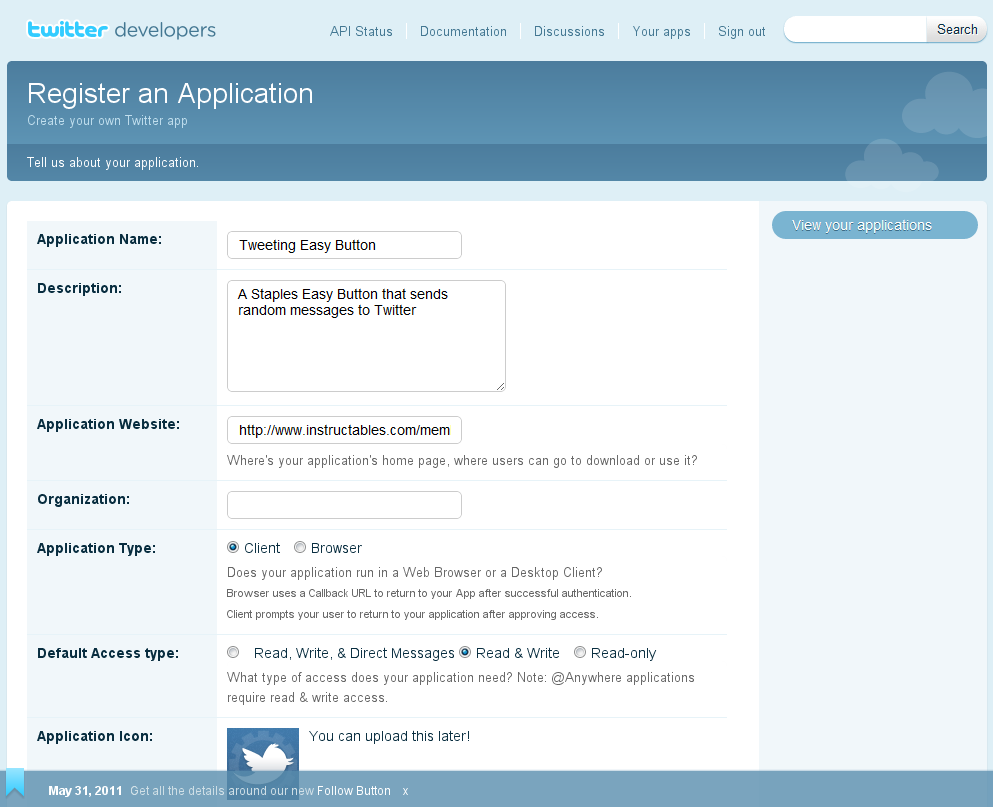Click the Application Name field

pos(345,245)
